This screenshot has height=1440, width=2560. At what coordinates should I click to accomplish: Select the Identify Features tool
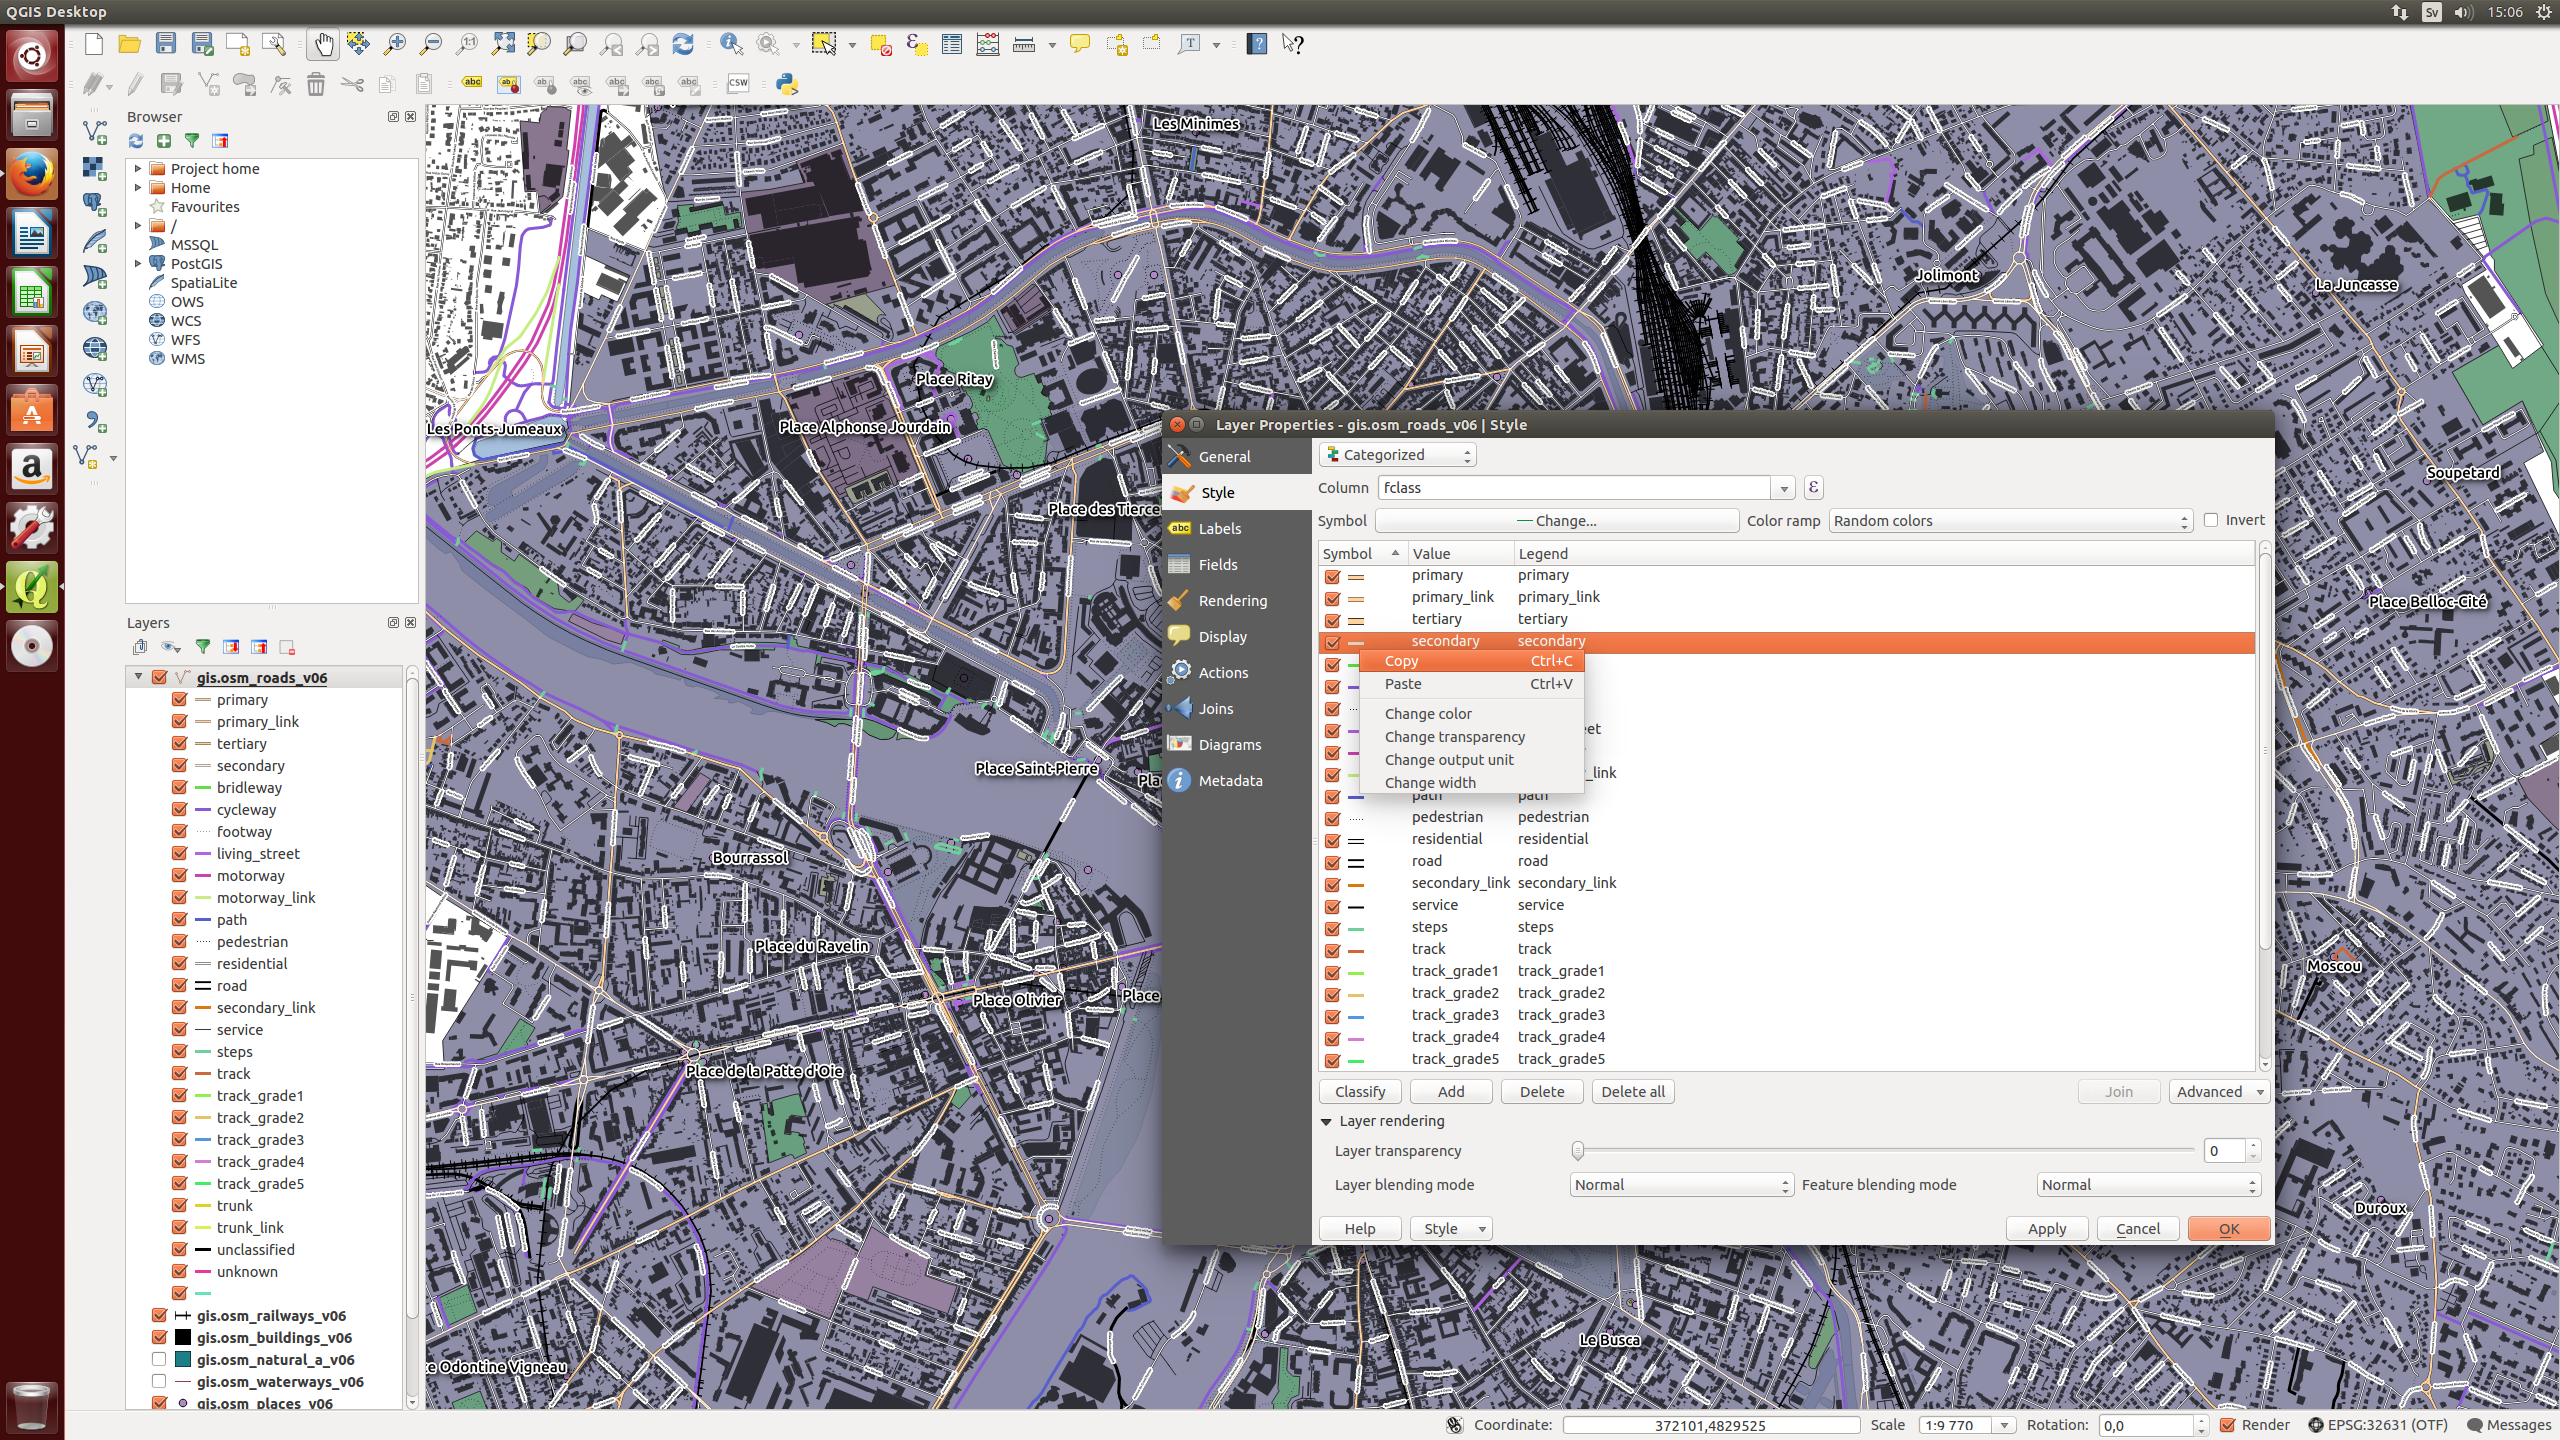coord(731,44)
